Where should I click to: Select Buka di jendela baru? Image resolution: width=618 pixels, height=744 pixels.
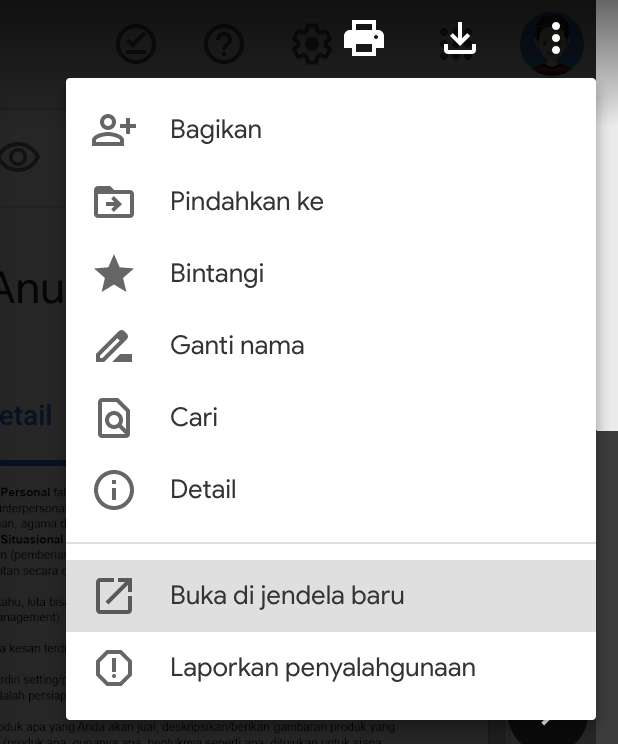pyautogui.click(x=287, y=596)
